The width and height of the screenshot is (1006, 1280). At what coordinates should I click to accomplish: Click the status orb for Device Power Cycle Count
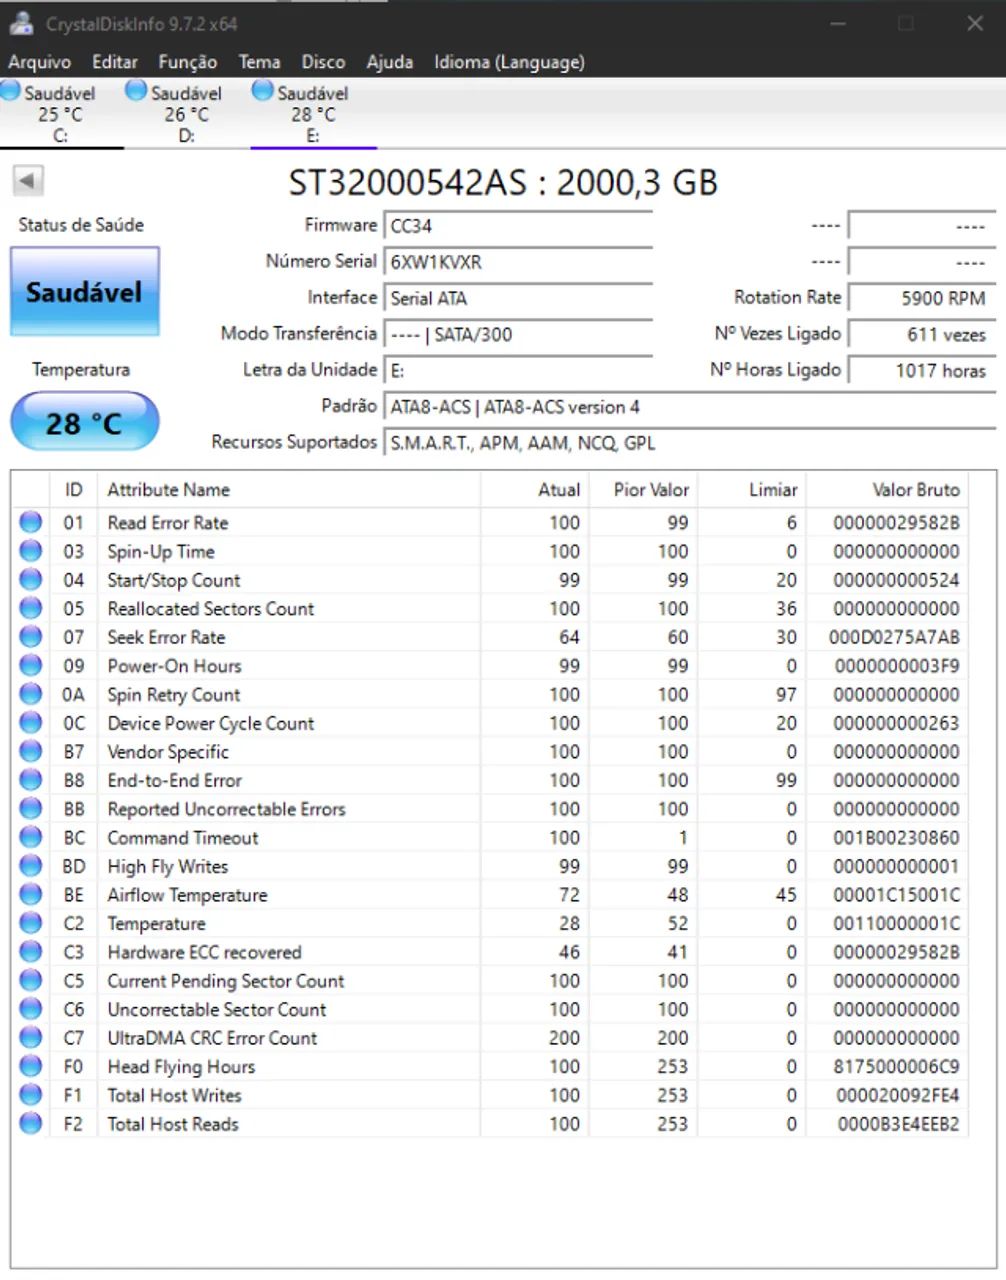click(x=31, y=723)
